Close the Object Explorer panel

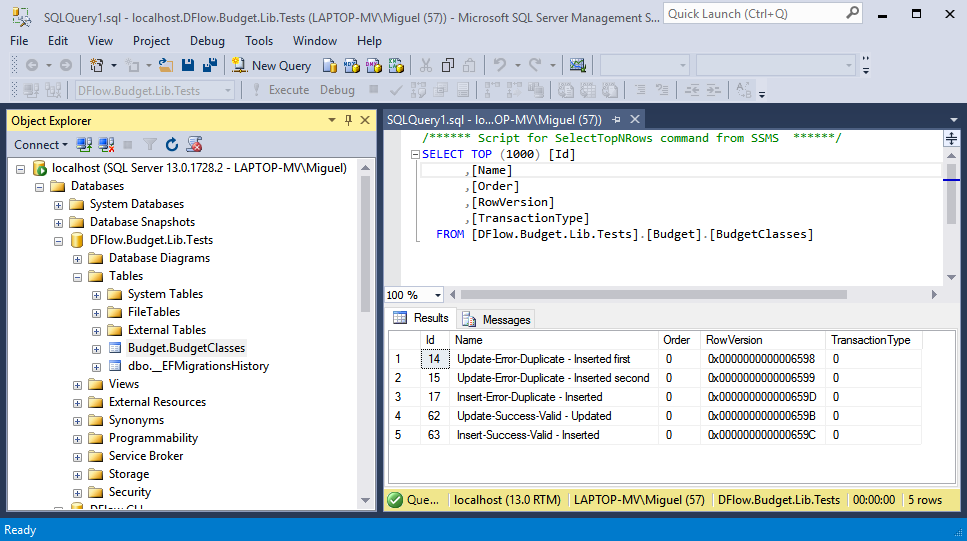[x=365, y=120]
